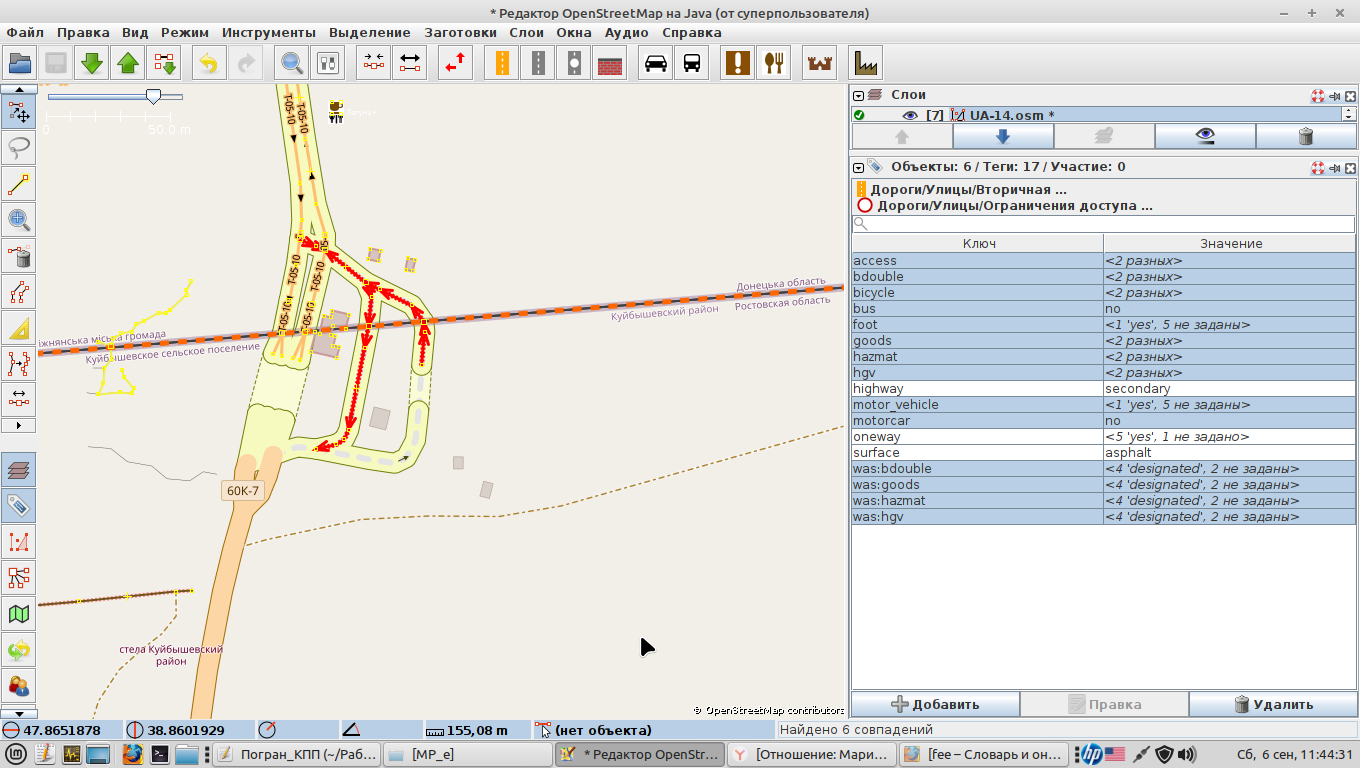Image resolution: width=1360 pixels, height=768 pixels.
Task: Open the Инструменты menu
Action: (269, 32)
